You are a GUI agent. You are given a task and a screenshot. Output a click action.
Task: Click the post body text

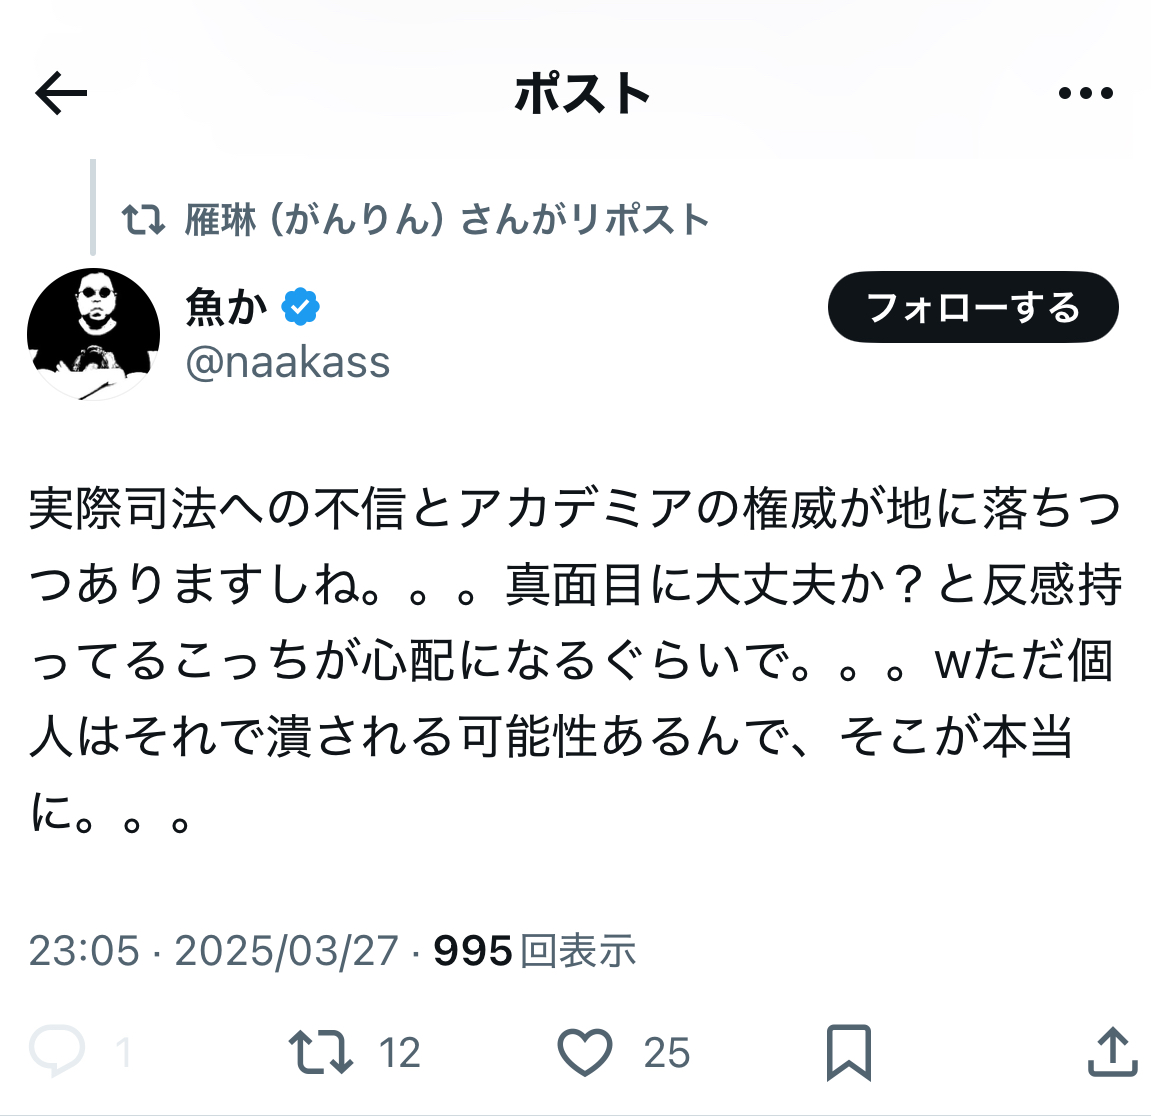pos(576,659)
